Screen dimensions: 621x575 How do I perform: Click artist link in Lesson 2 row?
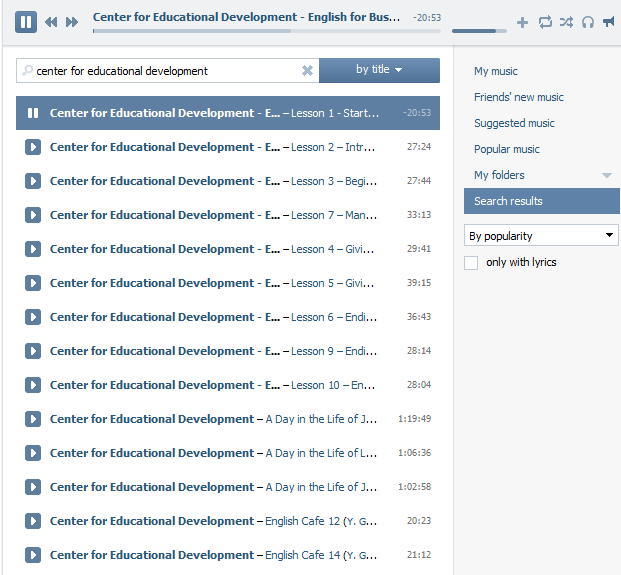point(165,147)
